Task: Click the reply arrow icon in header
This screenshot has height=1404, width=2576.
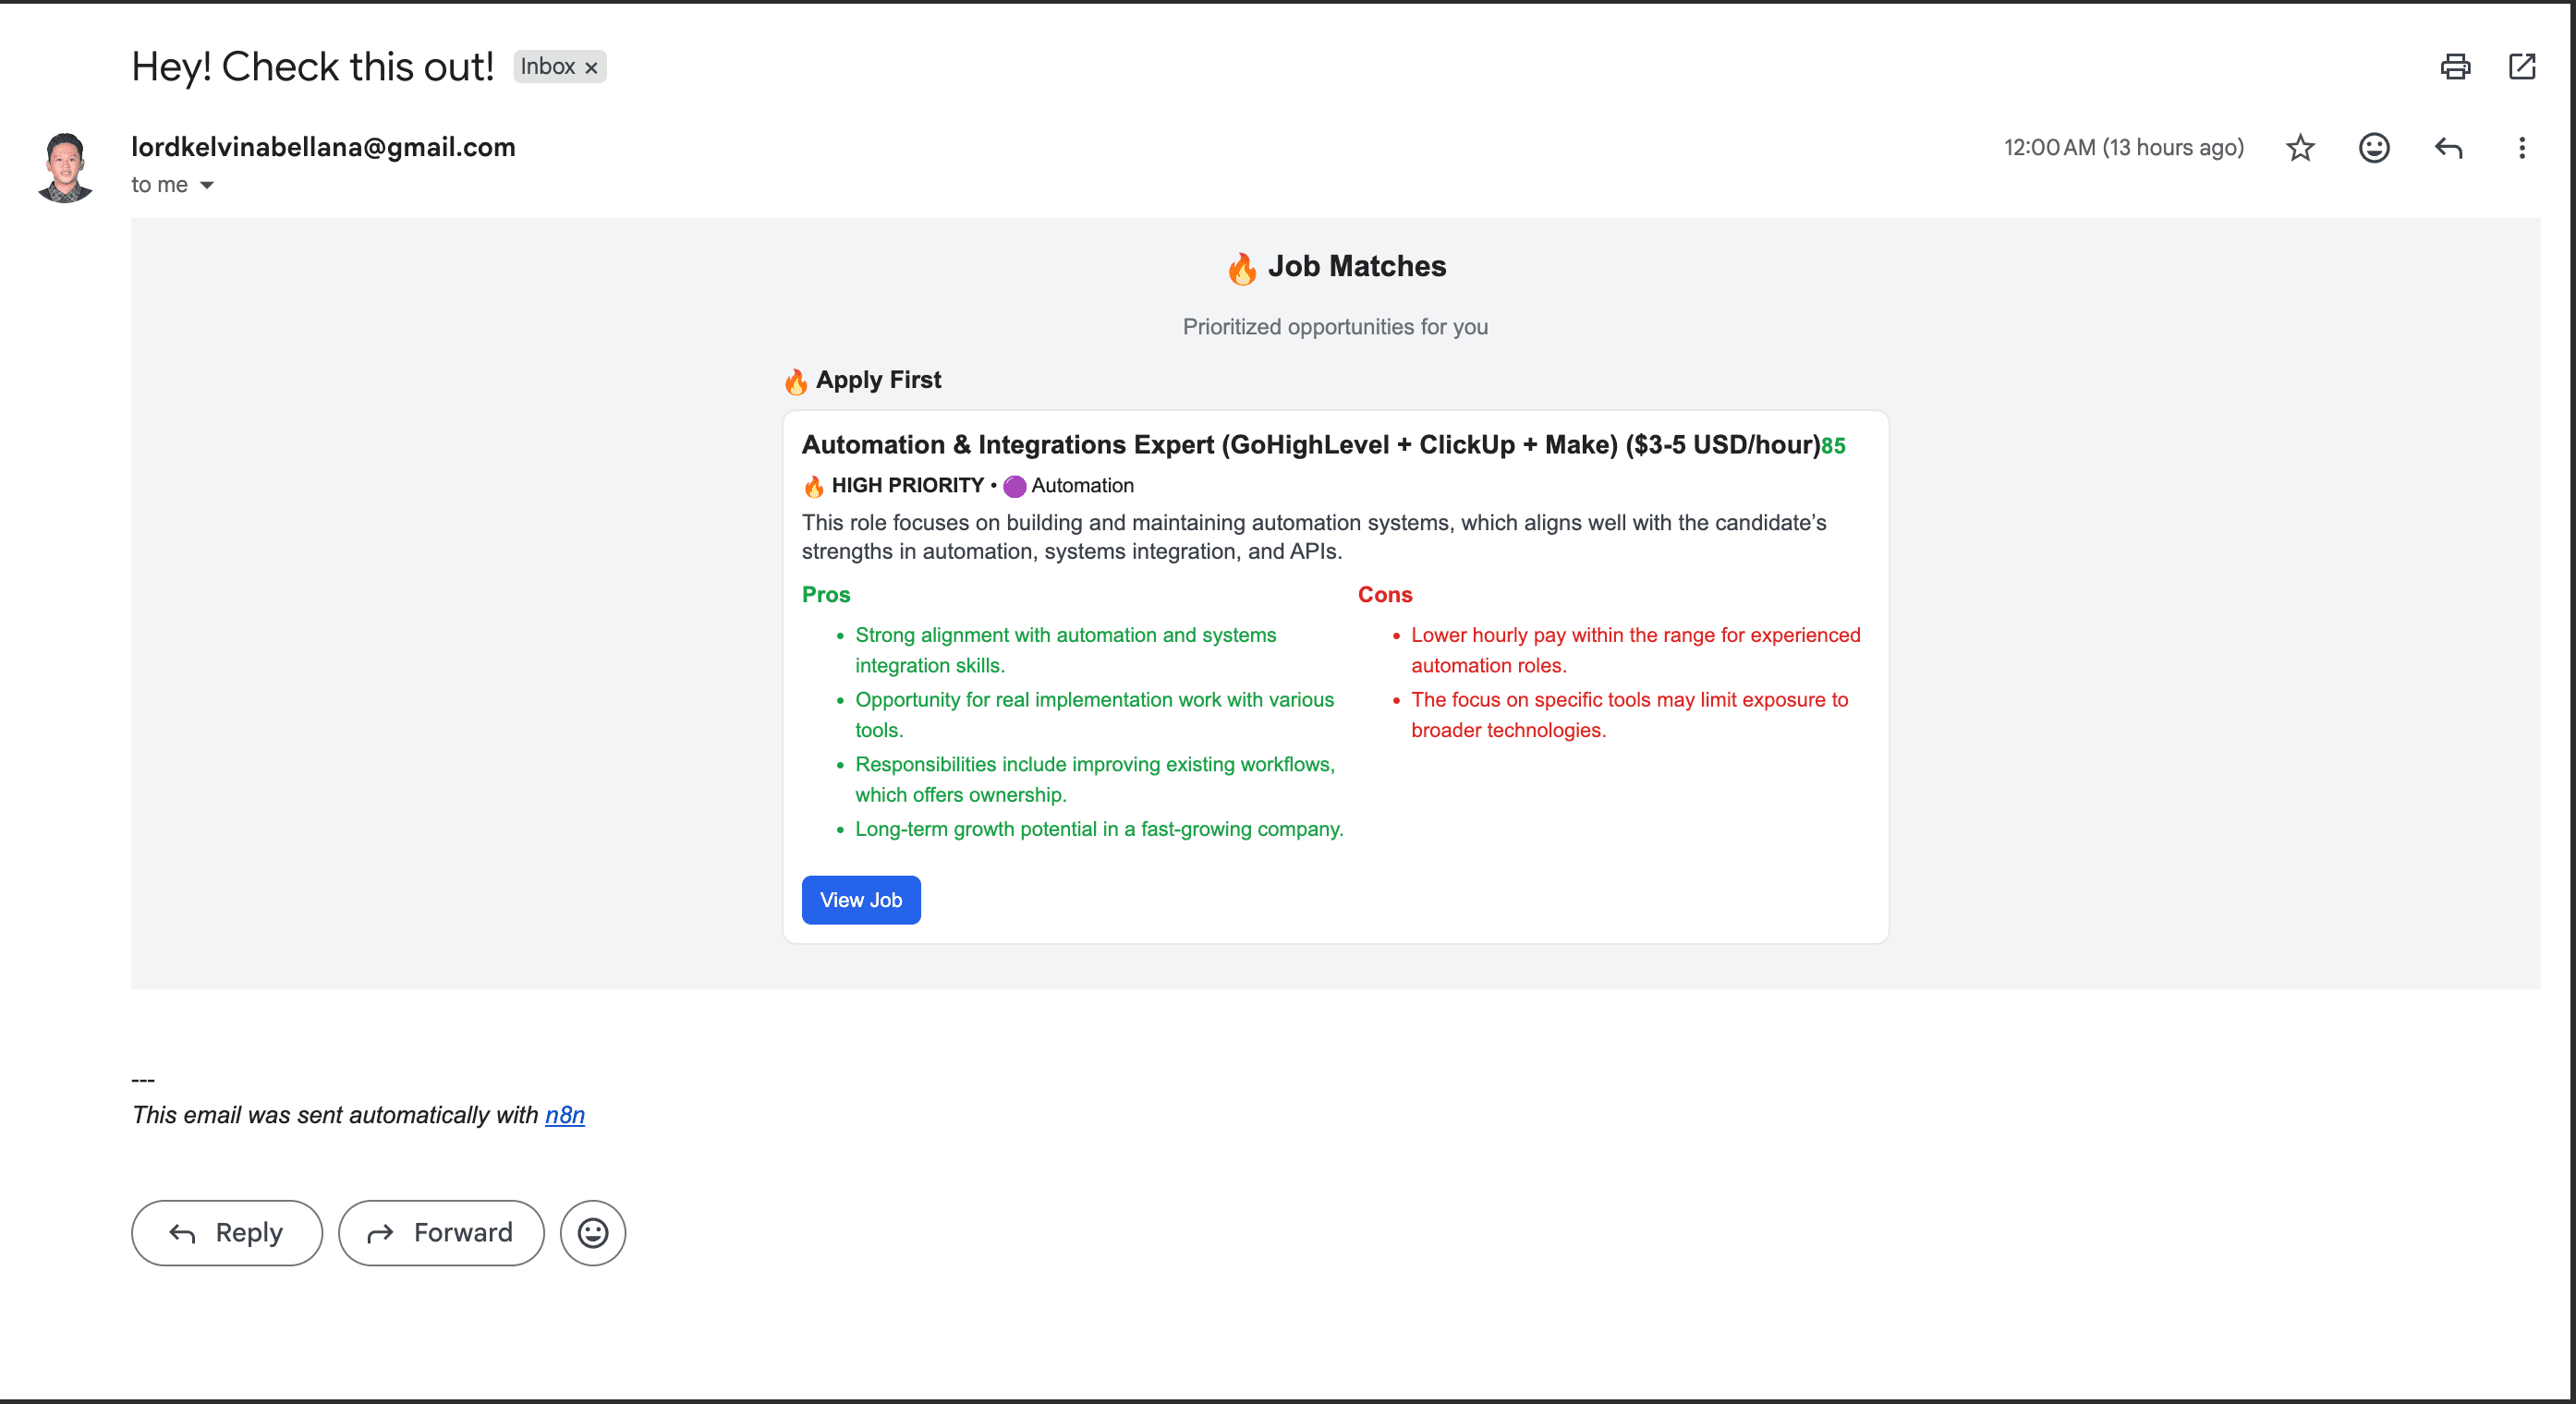Action: tap(2448, 148)
